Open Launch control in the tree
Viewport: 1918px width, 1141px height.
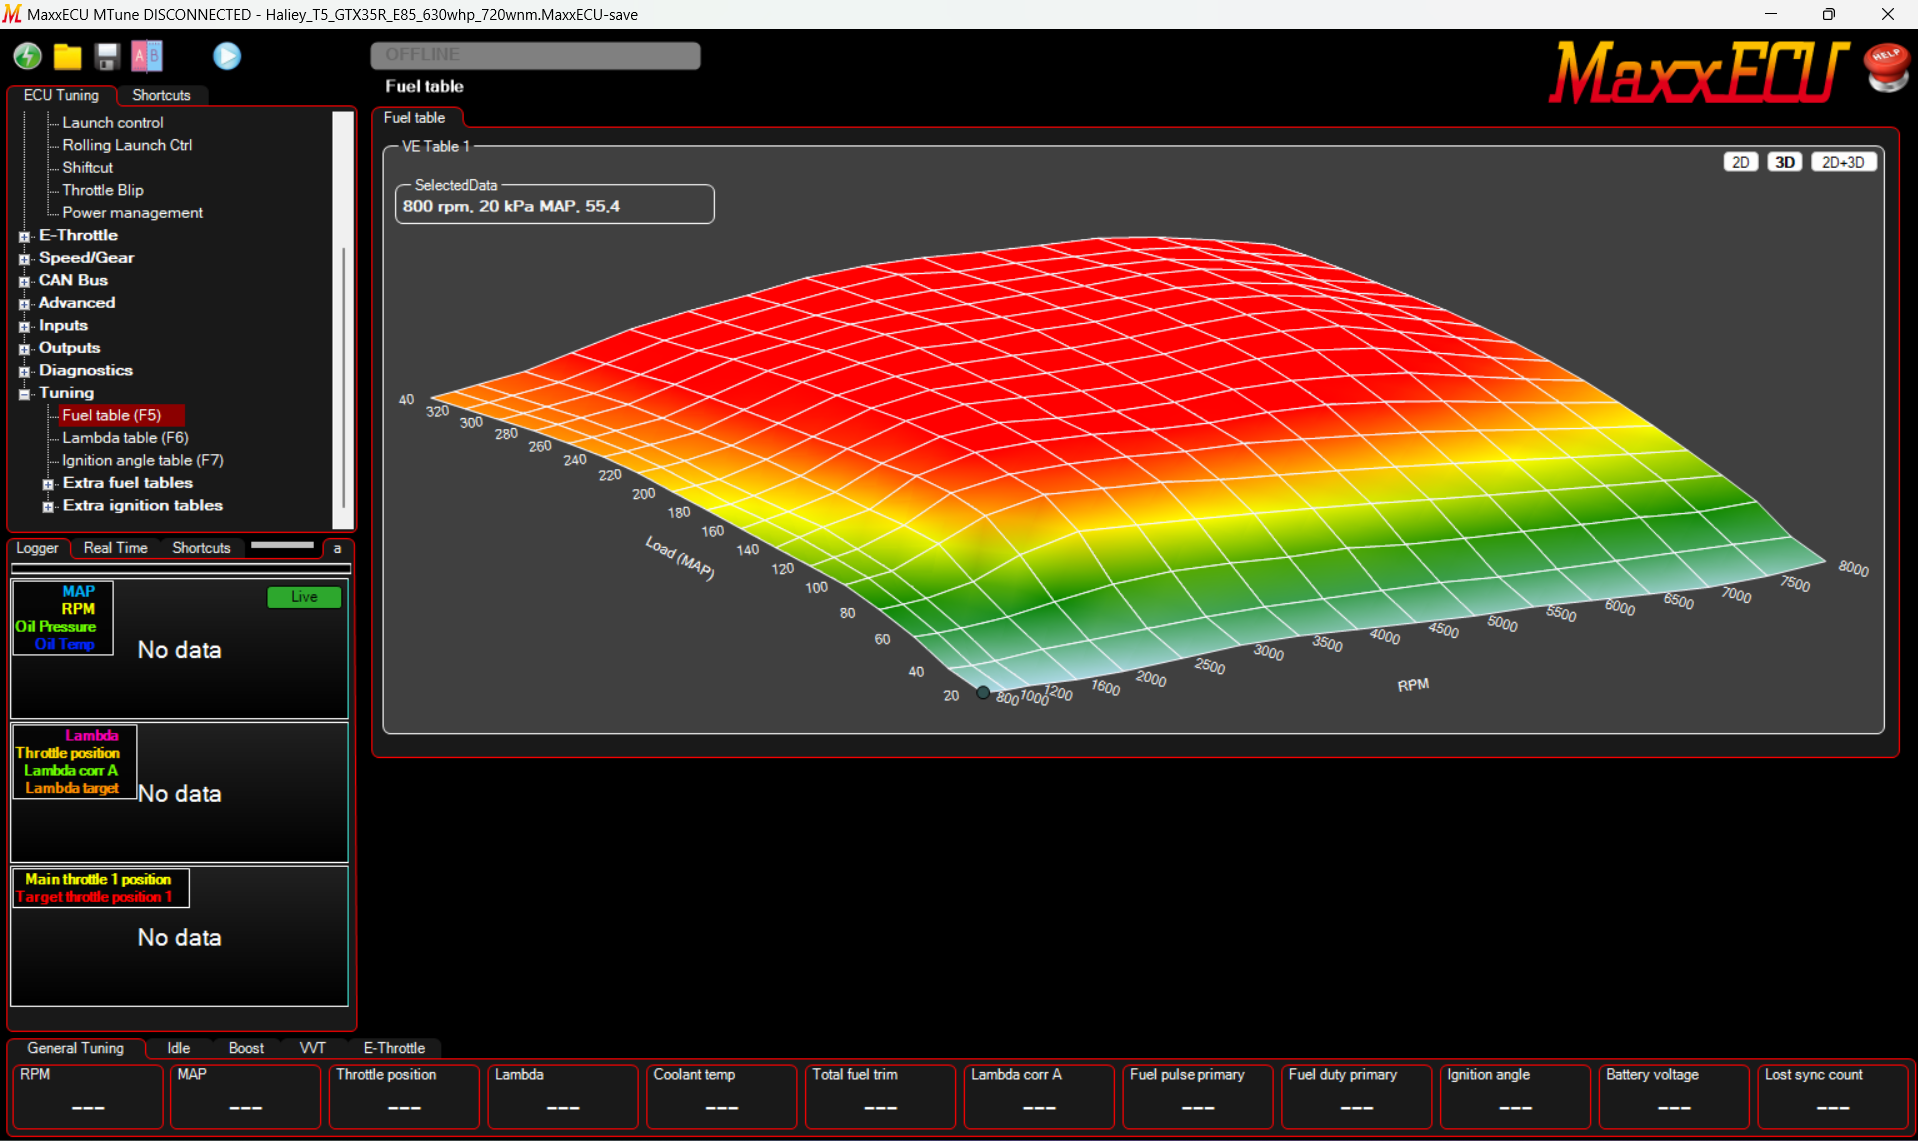click(112, 122)
